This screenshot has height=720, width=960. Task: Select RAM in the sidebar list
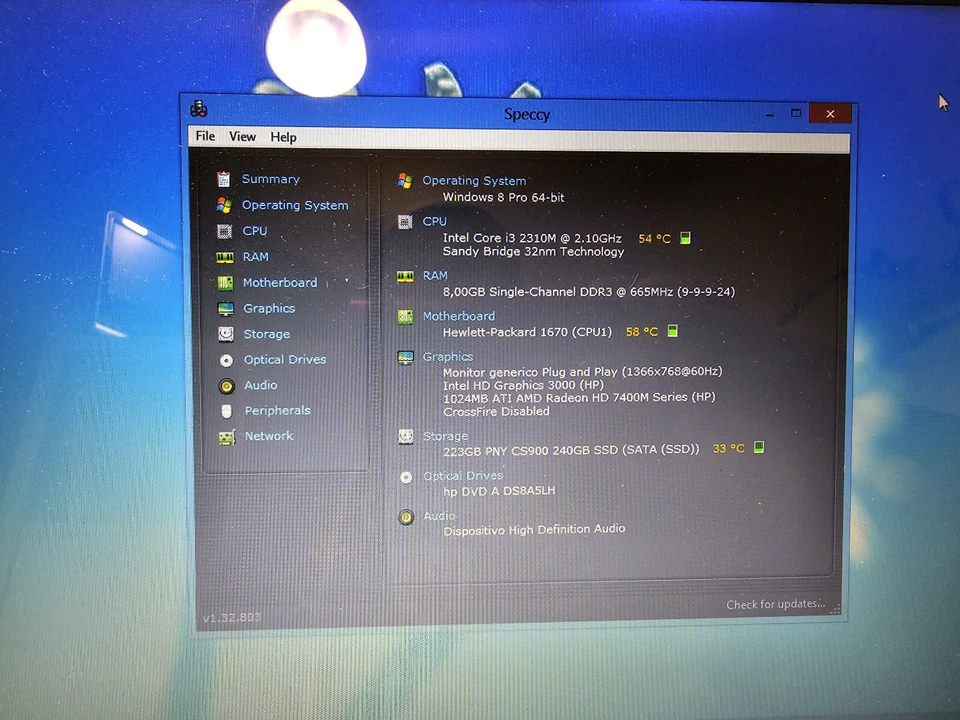point(256,257)
